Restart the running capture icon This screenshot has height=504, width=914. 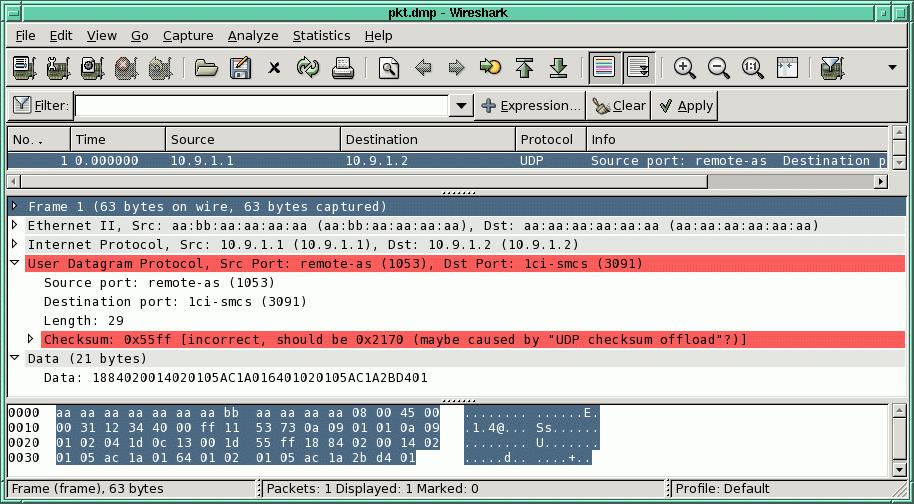tap(160, 68)
